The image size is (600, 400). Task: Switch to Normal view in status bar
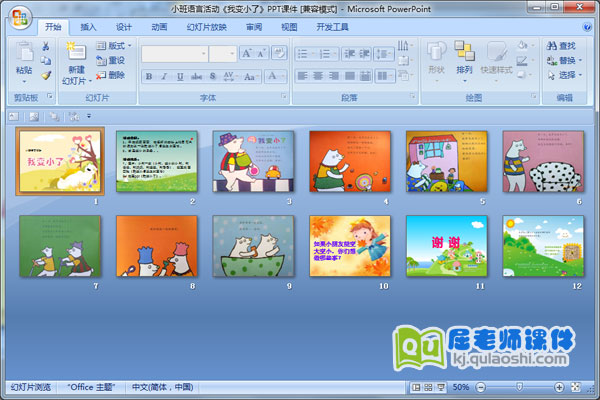415,387
